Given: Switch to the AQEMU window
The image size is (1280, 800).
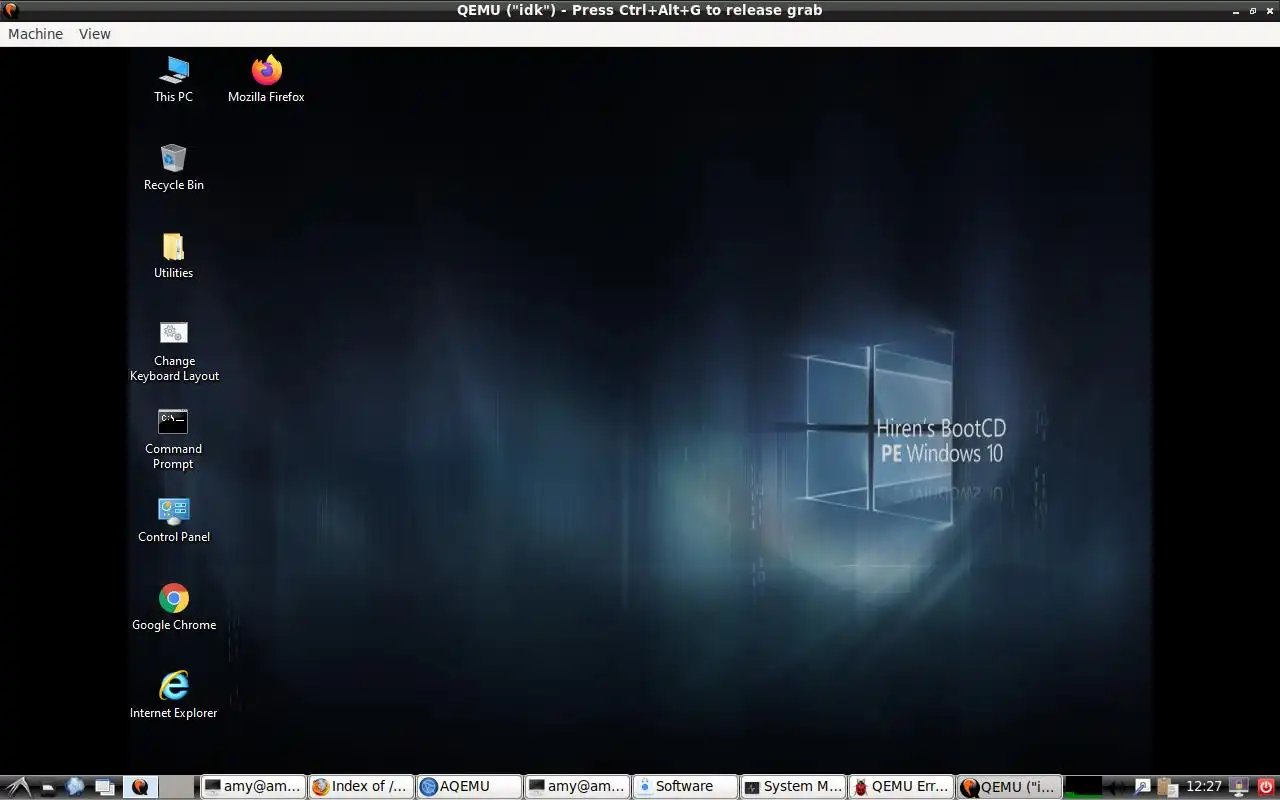Looking at the screenshot, I should 469,787.
